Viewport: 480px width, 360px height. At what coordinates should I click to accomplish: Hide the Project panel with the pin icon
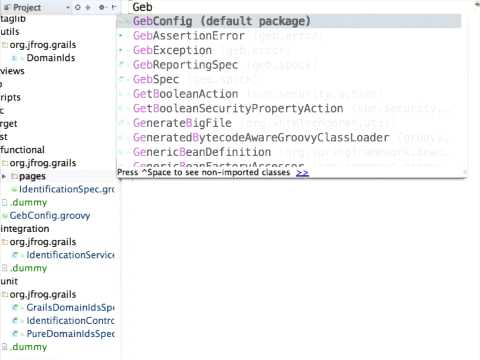tap(114, 7)
